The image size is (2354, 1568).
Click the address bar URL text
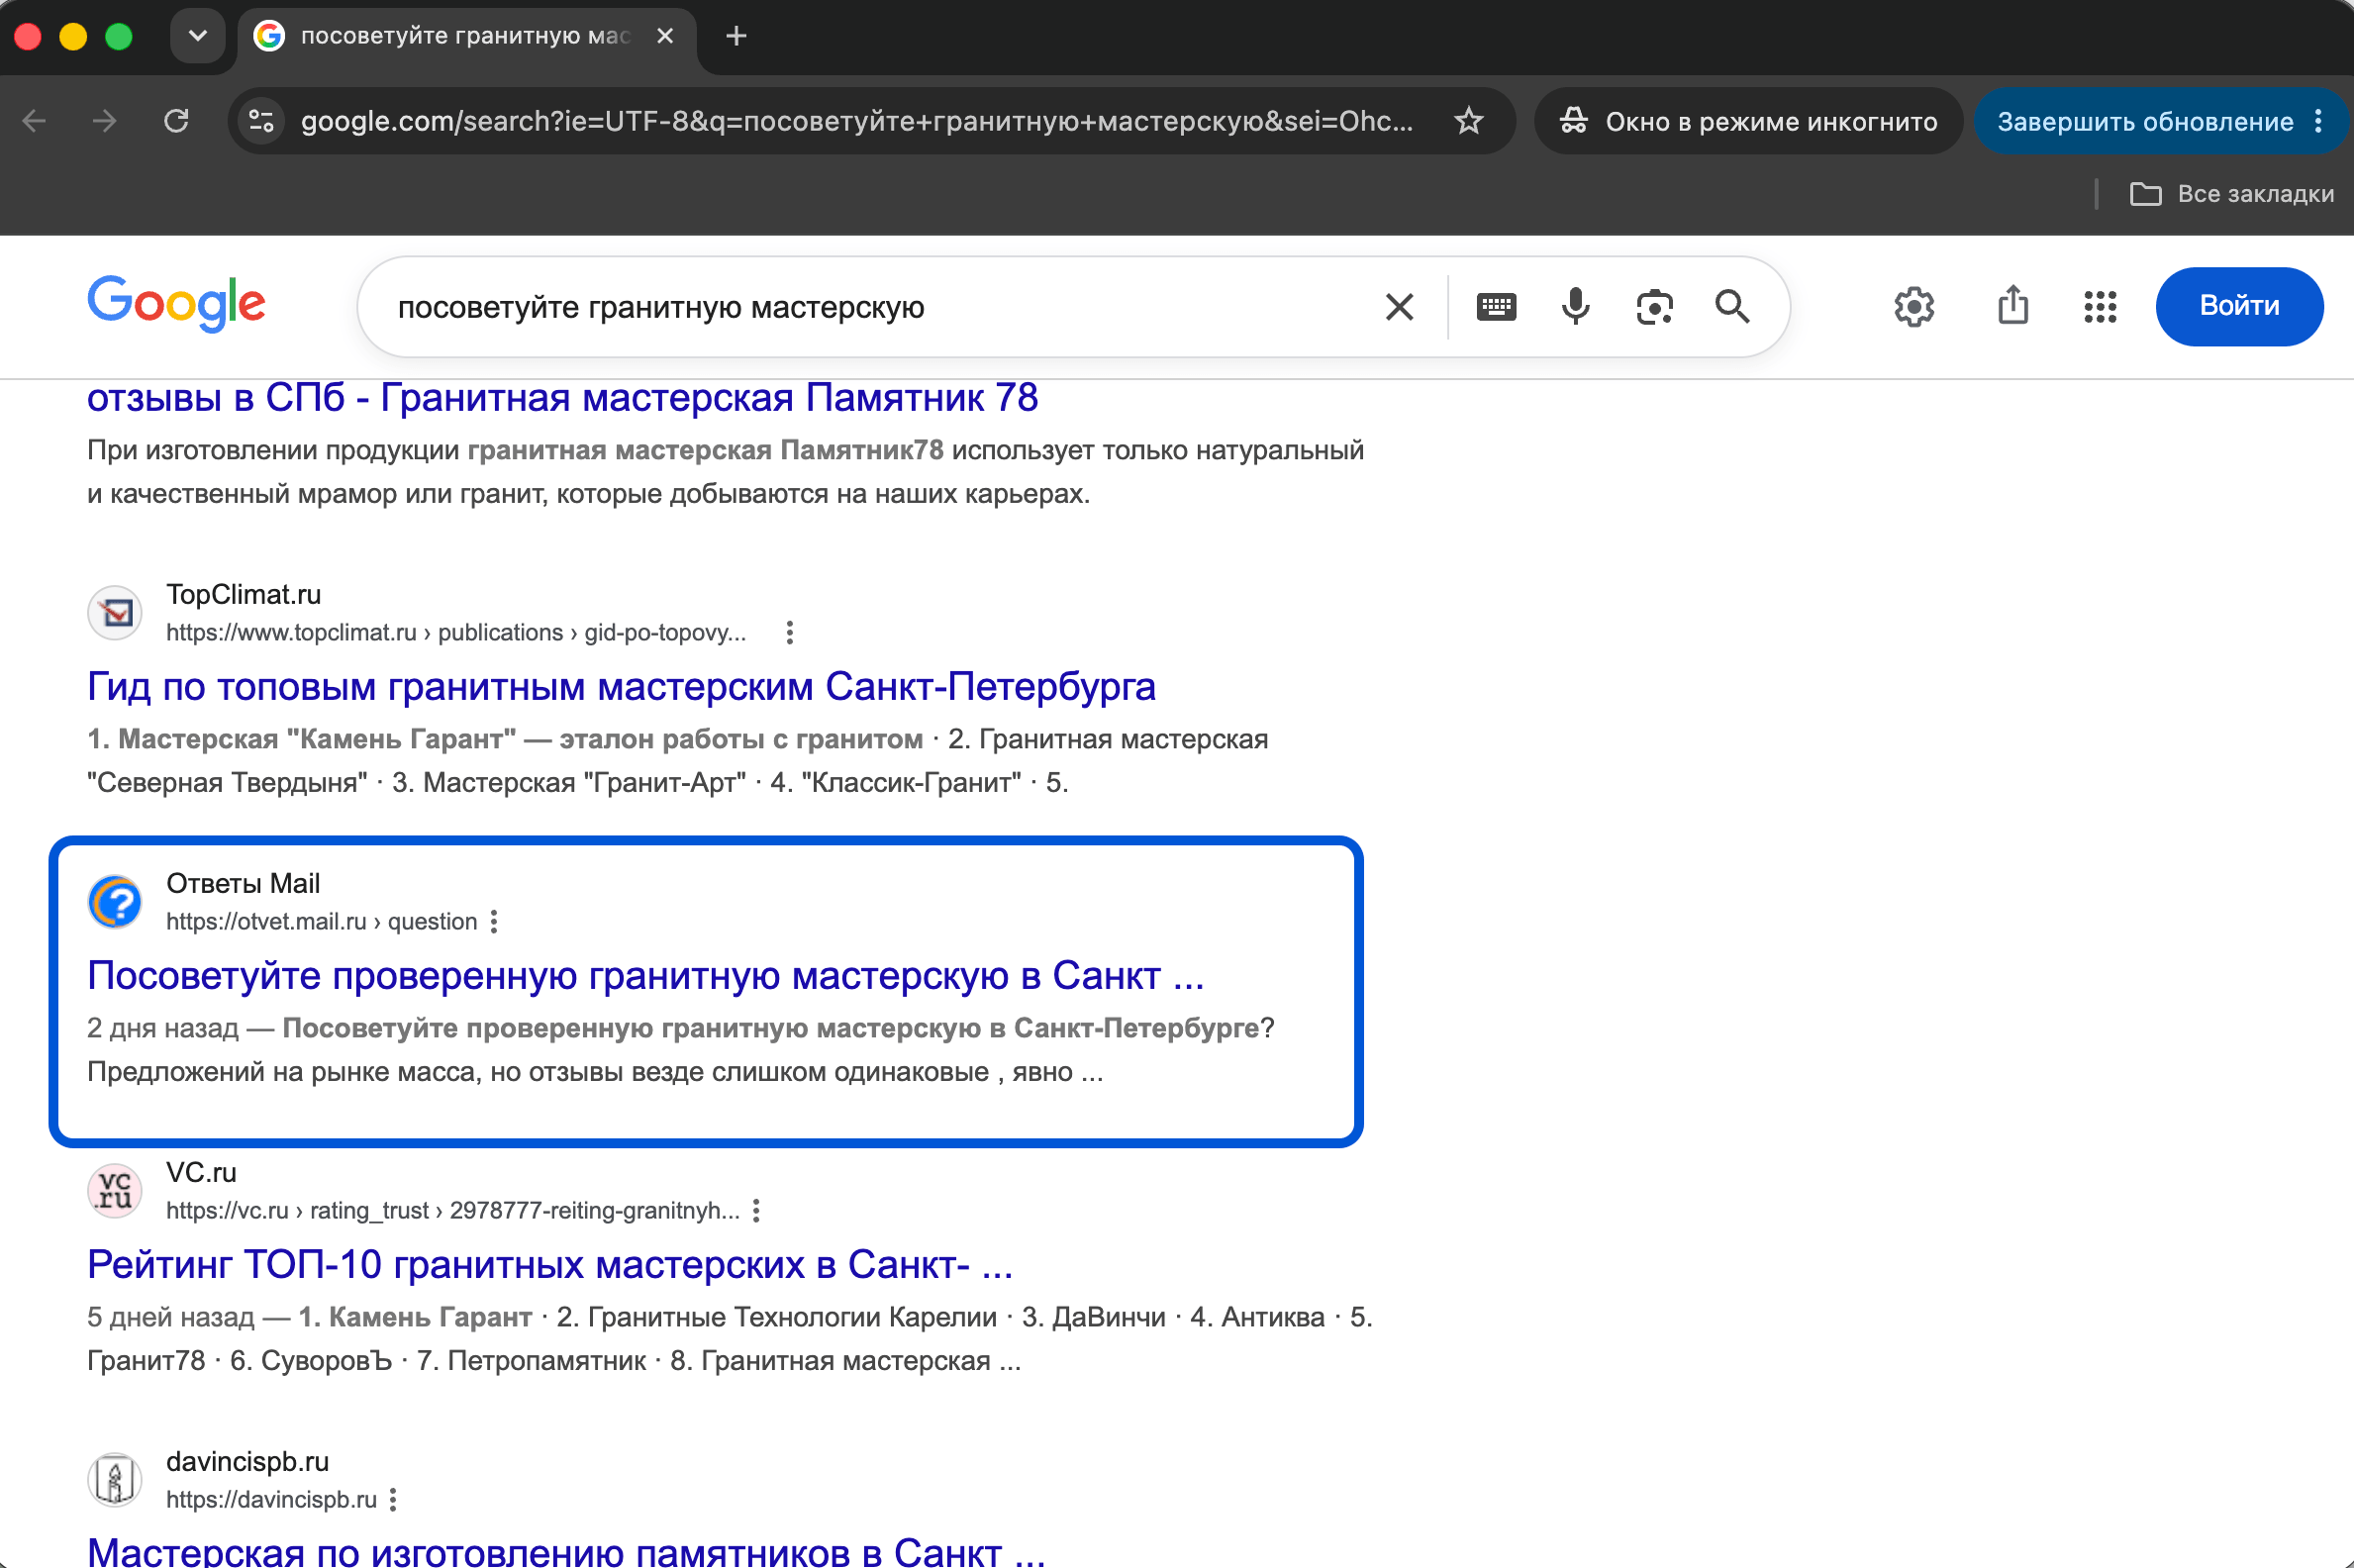point(857,121)
